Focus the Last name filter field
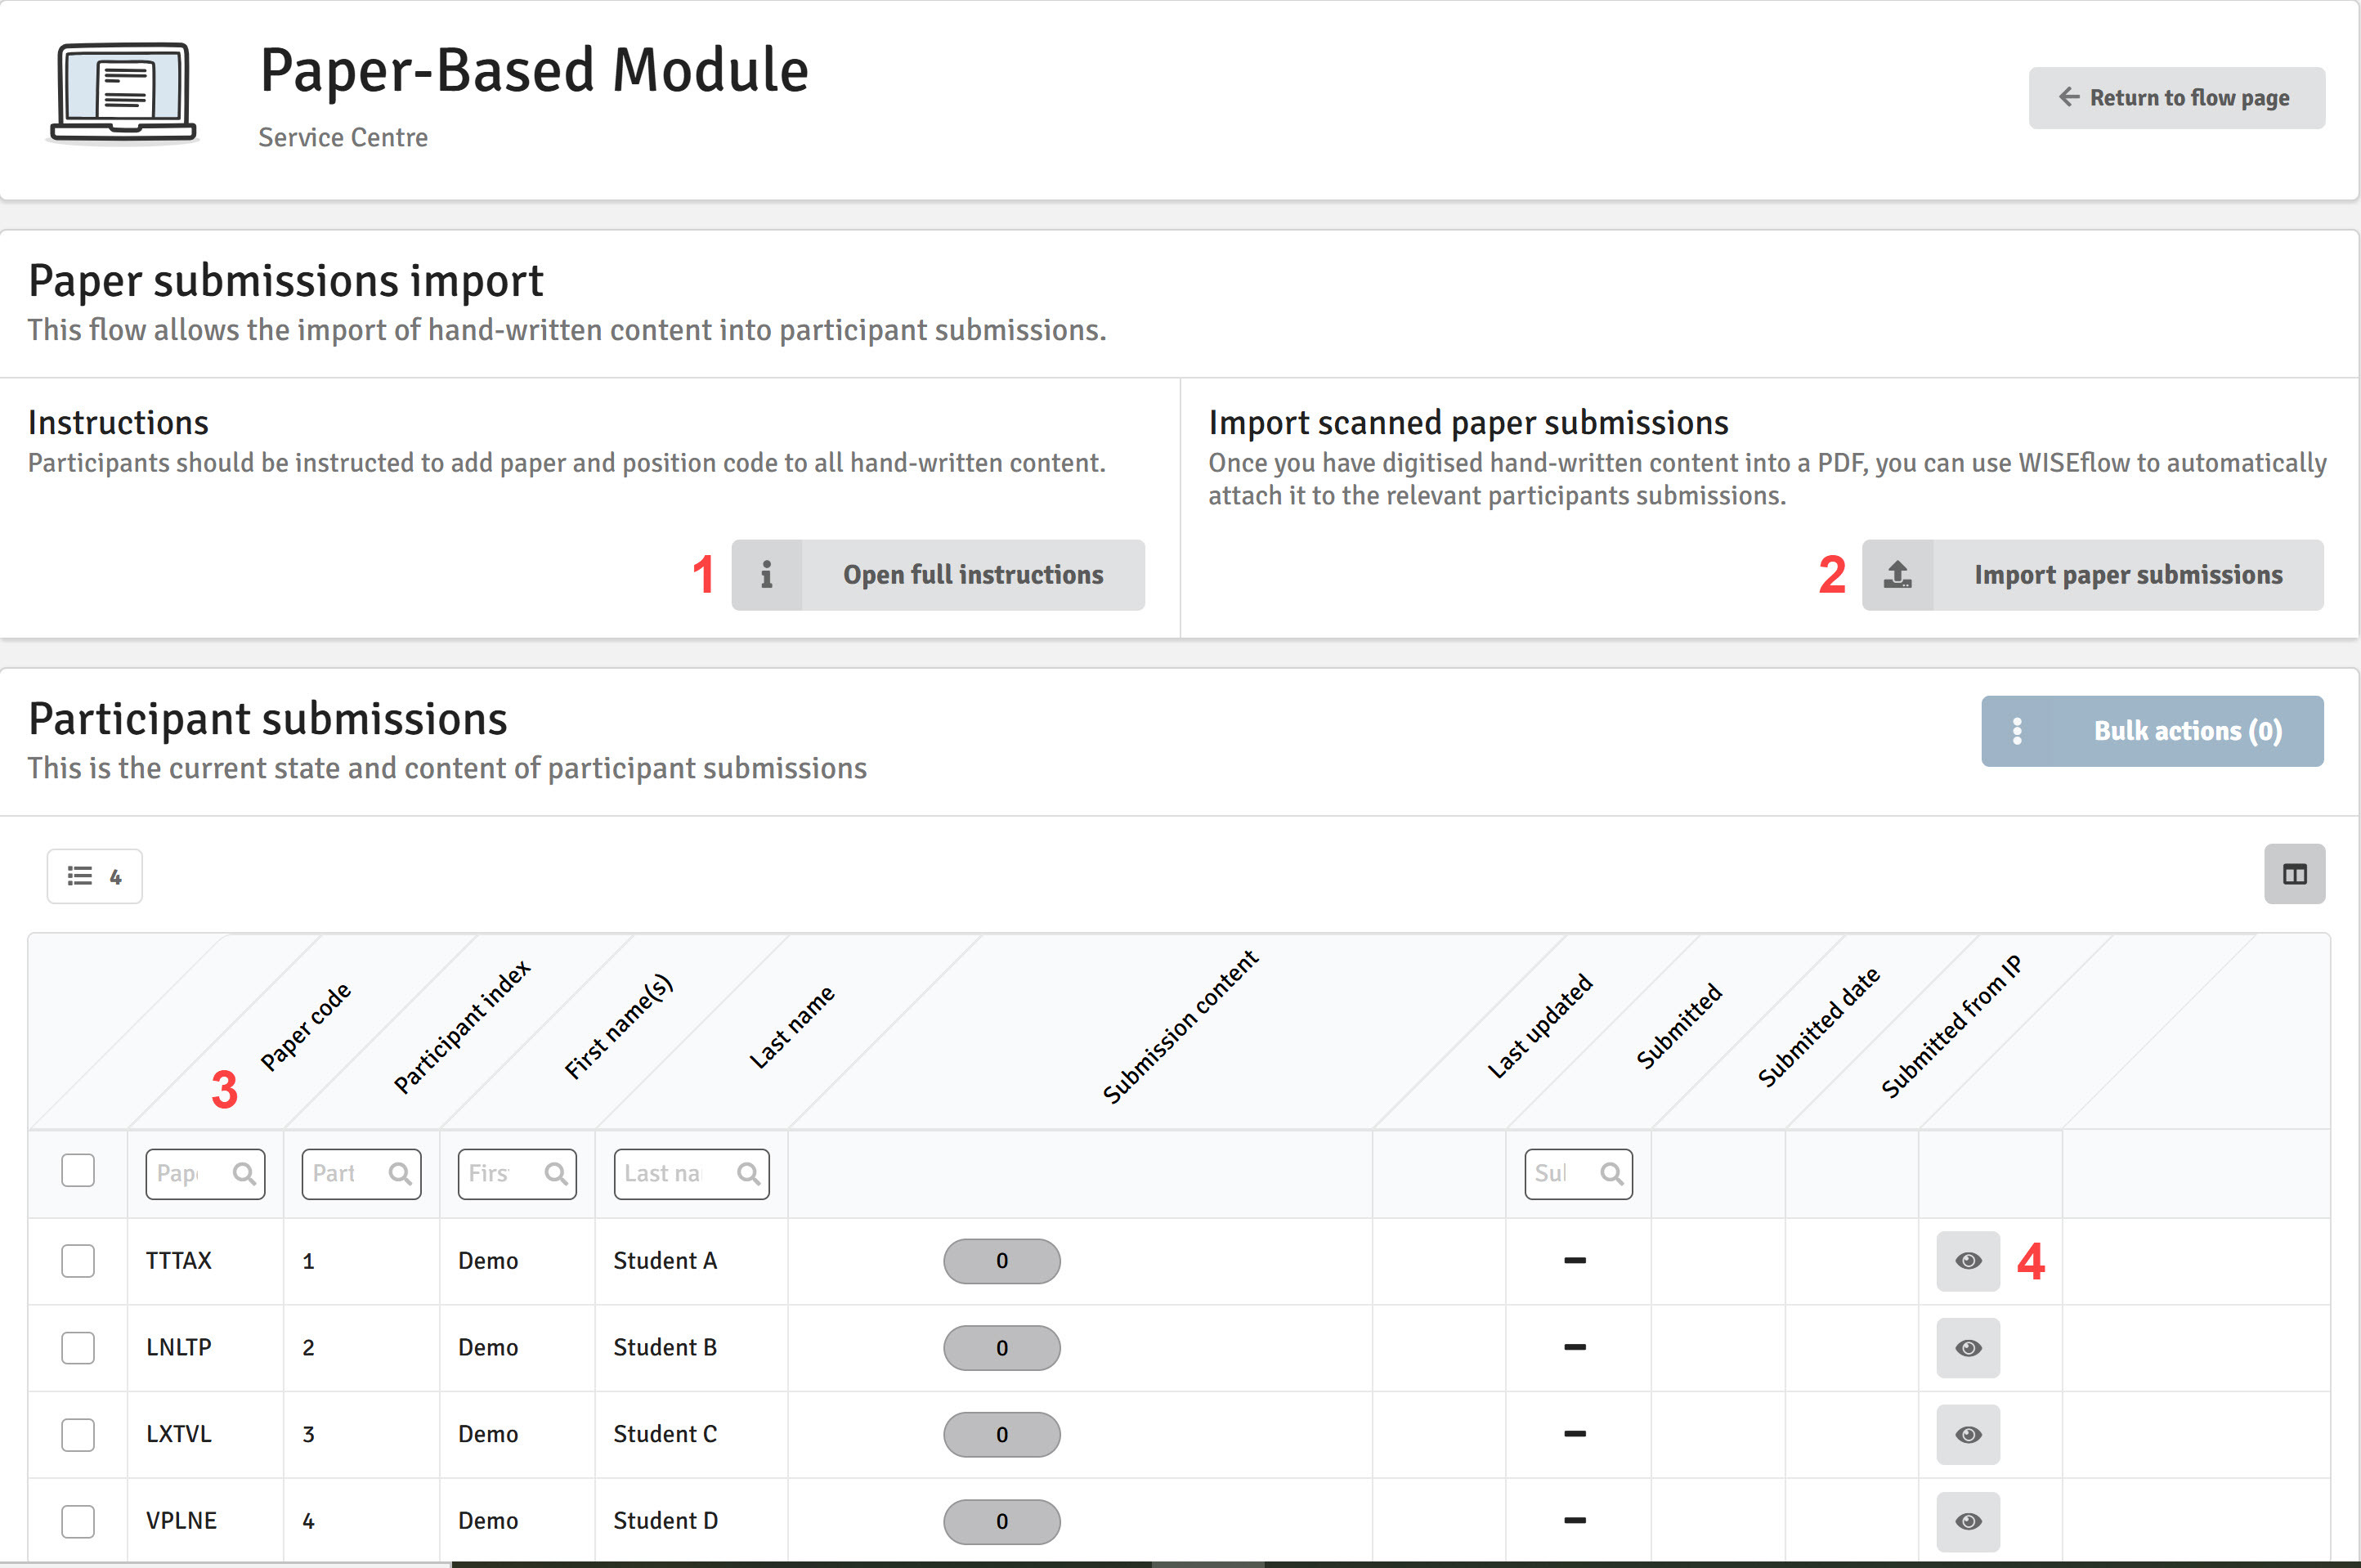 pos(691,1174)
